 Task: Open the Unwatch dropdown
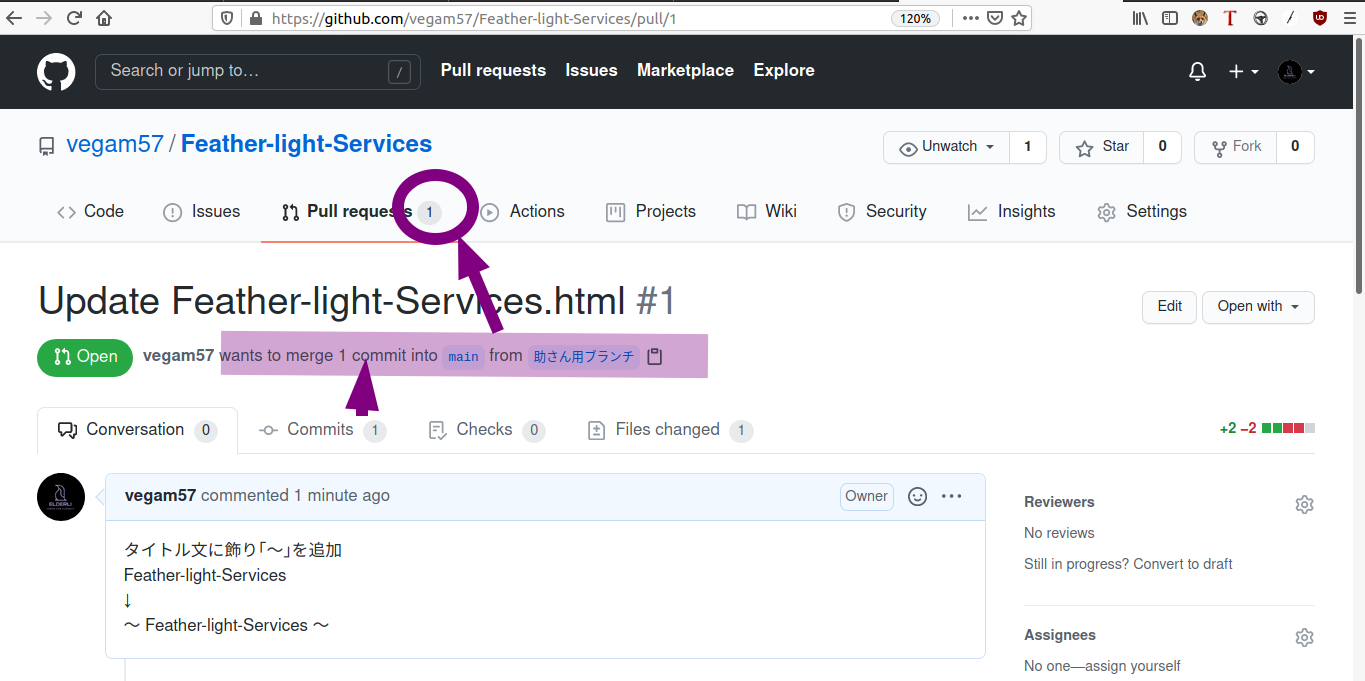click(x=947, y=147)
